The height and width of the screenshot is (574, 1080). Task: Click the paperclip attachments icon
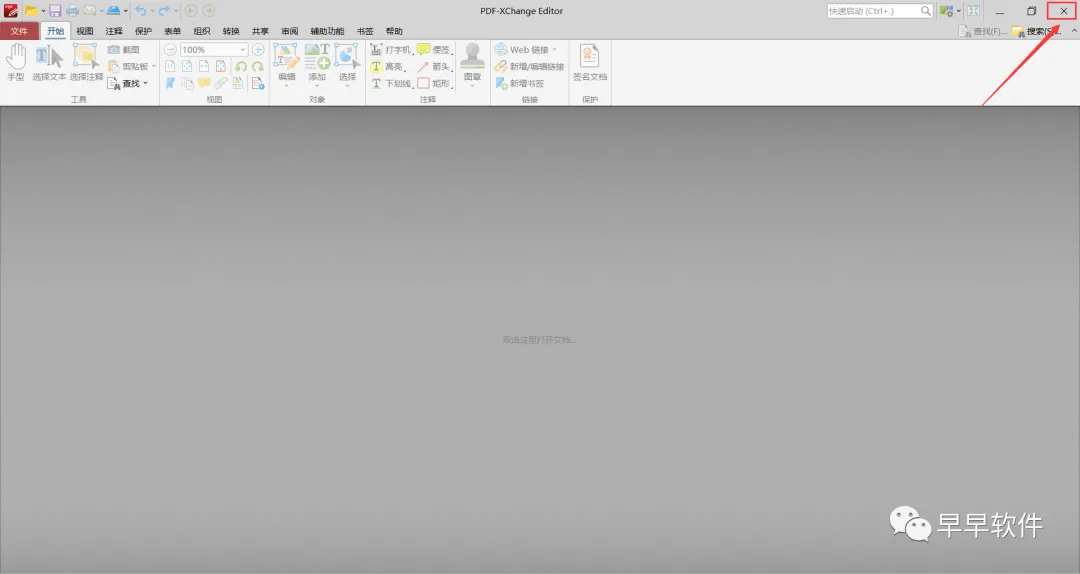[x=220, y=83]
